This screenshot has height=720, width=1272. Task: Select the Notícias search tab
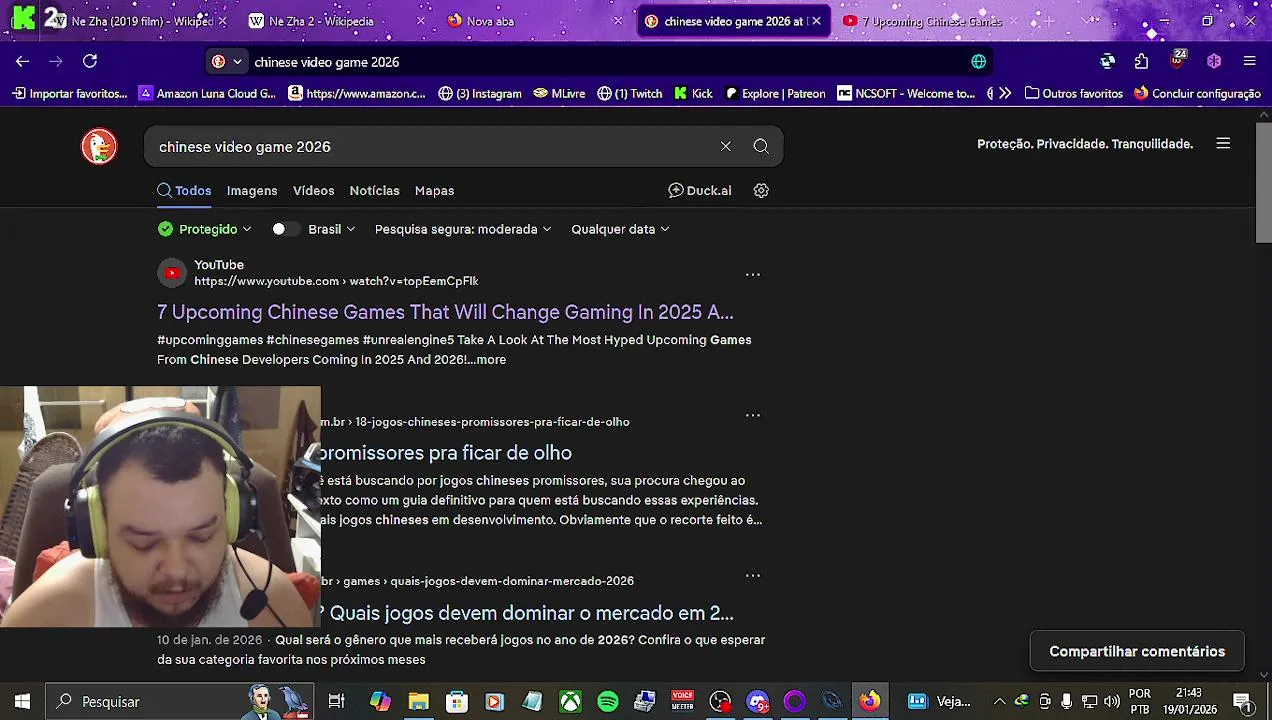coord(374,190)
